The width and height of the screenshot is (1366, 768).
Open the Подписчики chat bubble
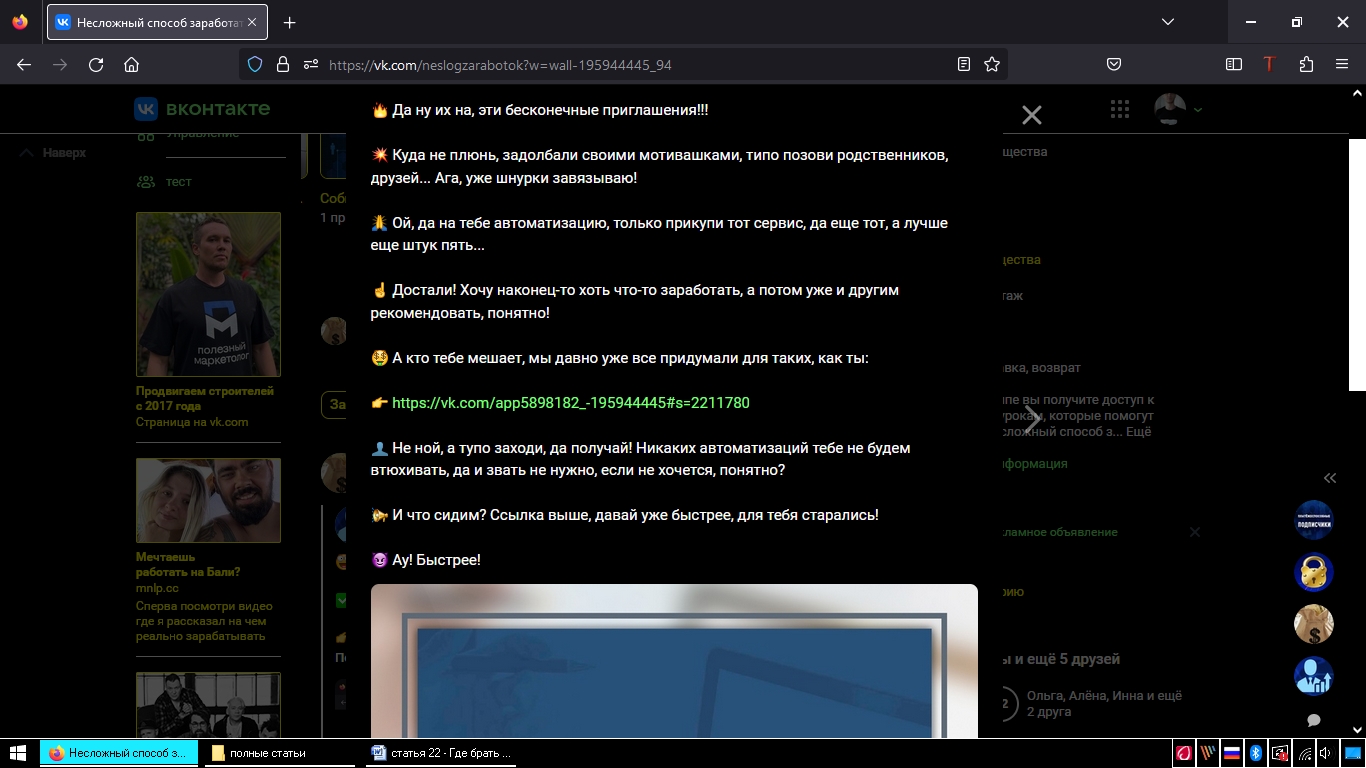(1314, 520)
